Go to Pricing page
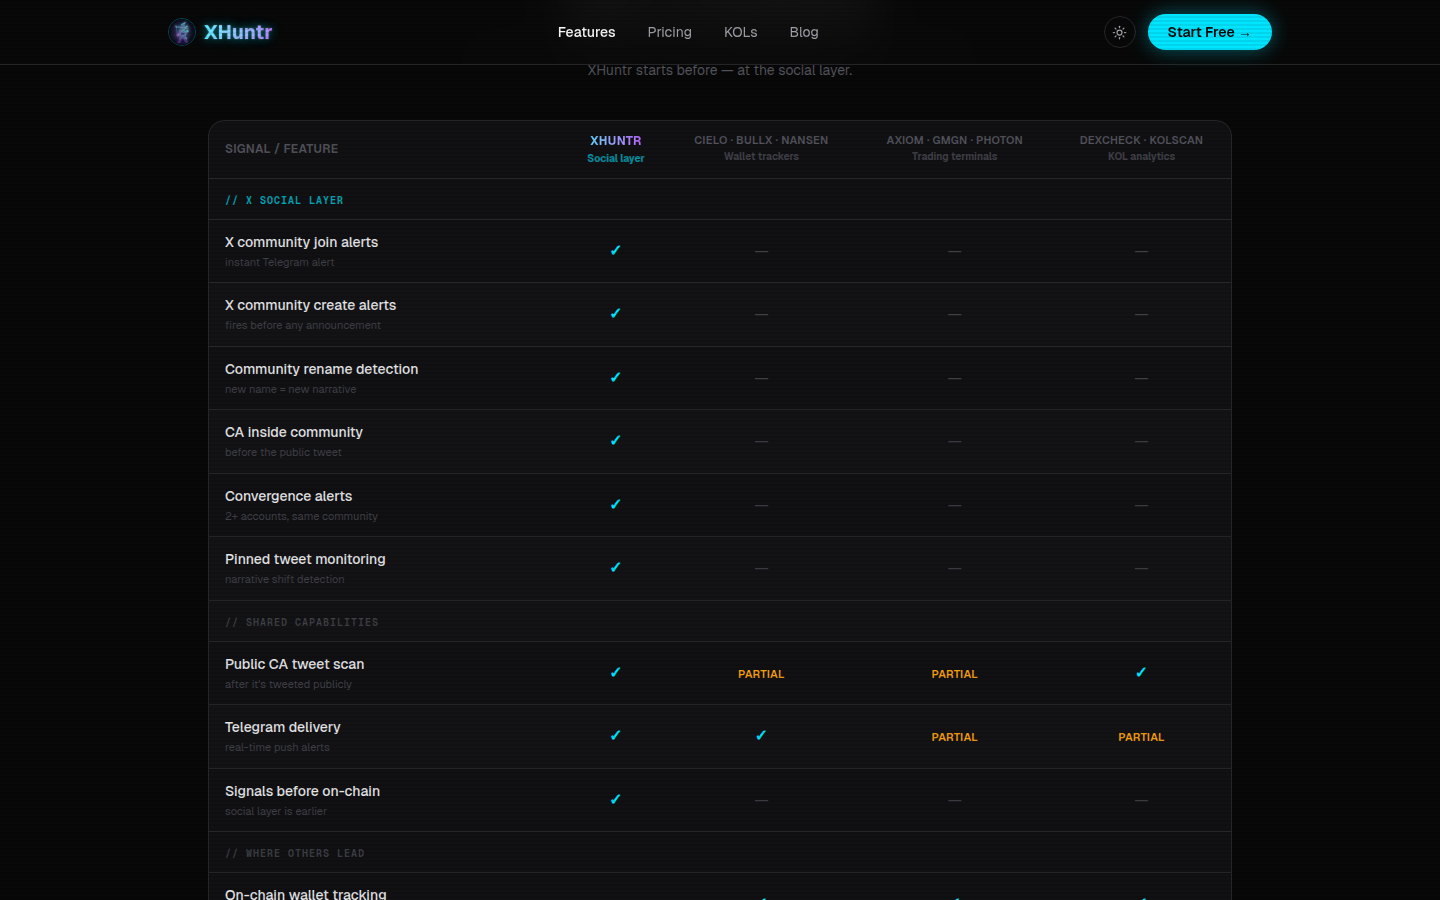Screen dimensions: 1440x900 669,32
